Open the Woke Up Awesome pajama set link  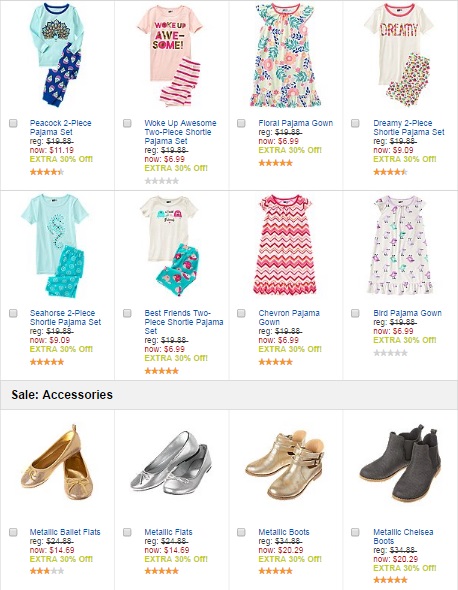pos(180,132)
